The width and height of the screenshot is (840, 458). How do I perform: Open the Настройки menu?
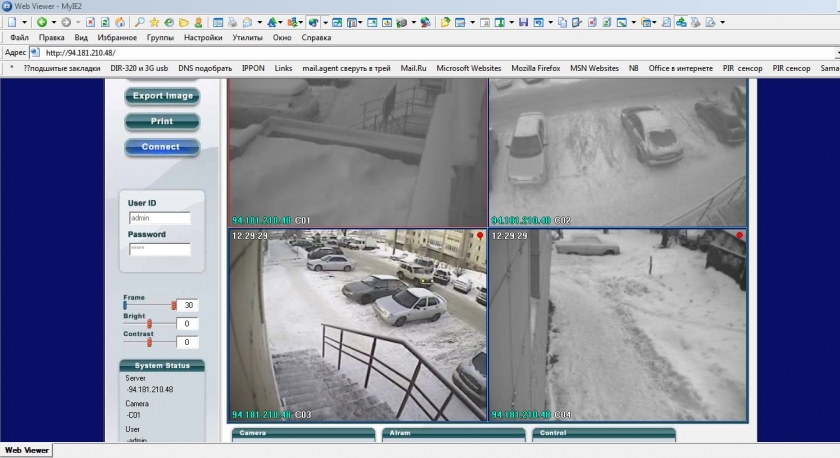click(203, 37)
